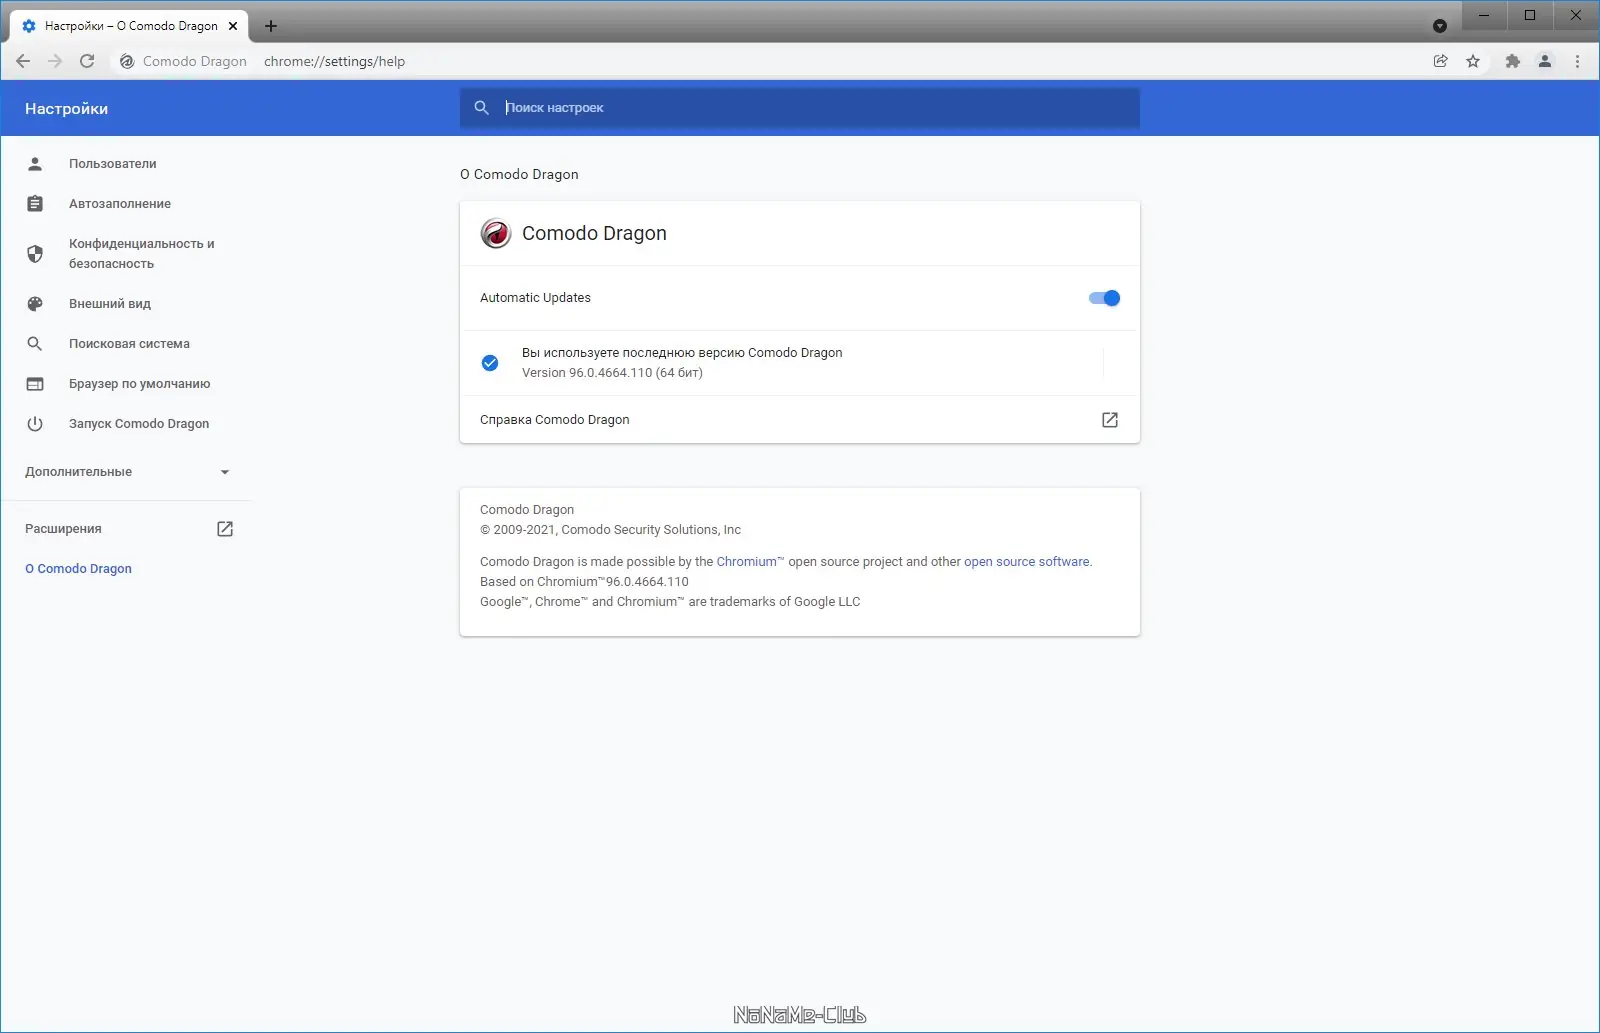
Task: Click the copyright Comodo Security Solutions text
Action: tap(610, 529)
